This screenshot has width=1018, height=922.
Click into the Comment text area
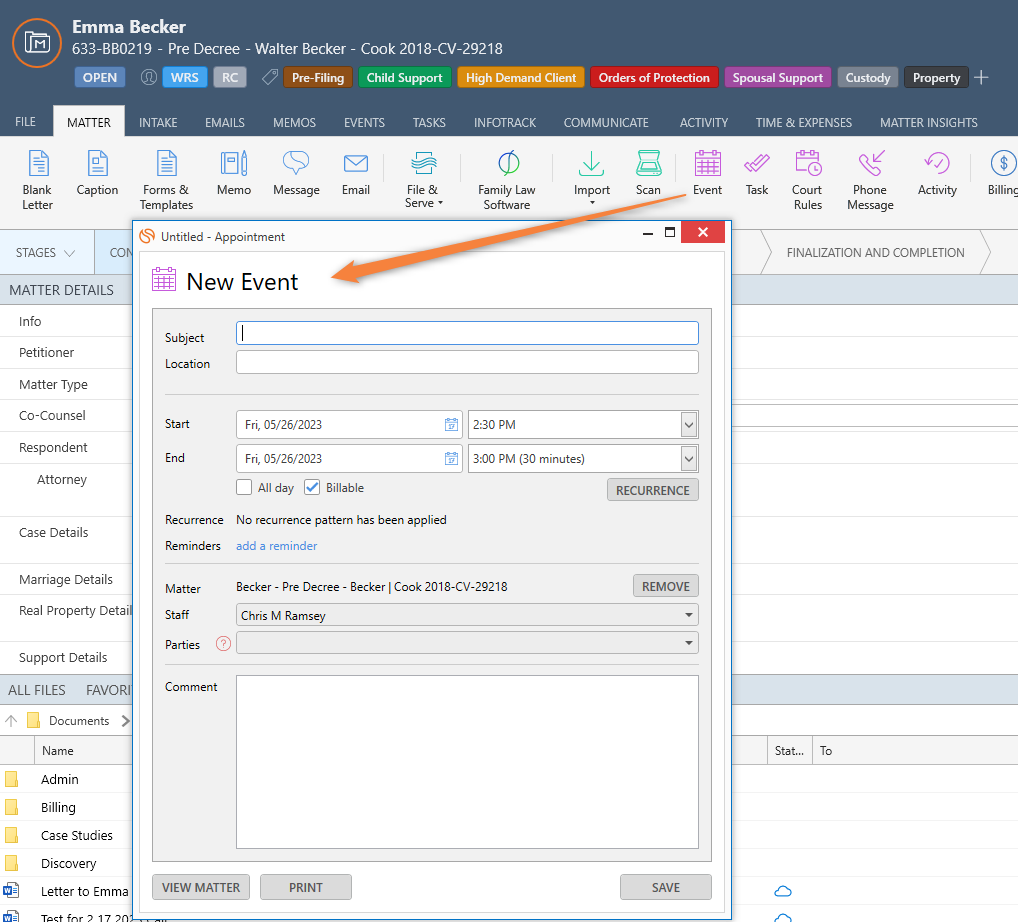[467, 762]
